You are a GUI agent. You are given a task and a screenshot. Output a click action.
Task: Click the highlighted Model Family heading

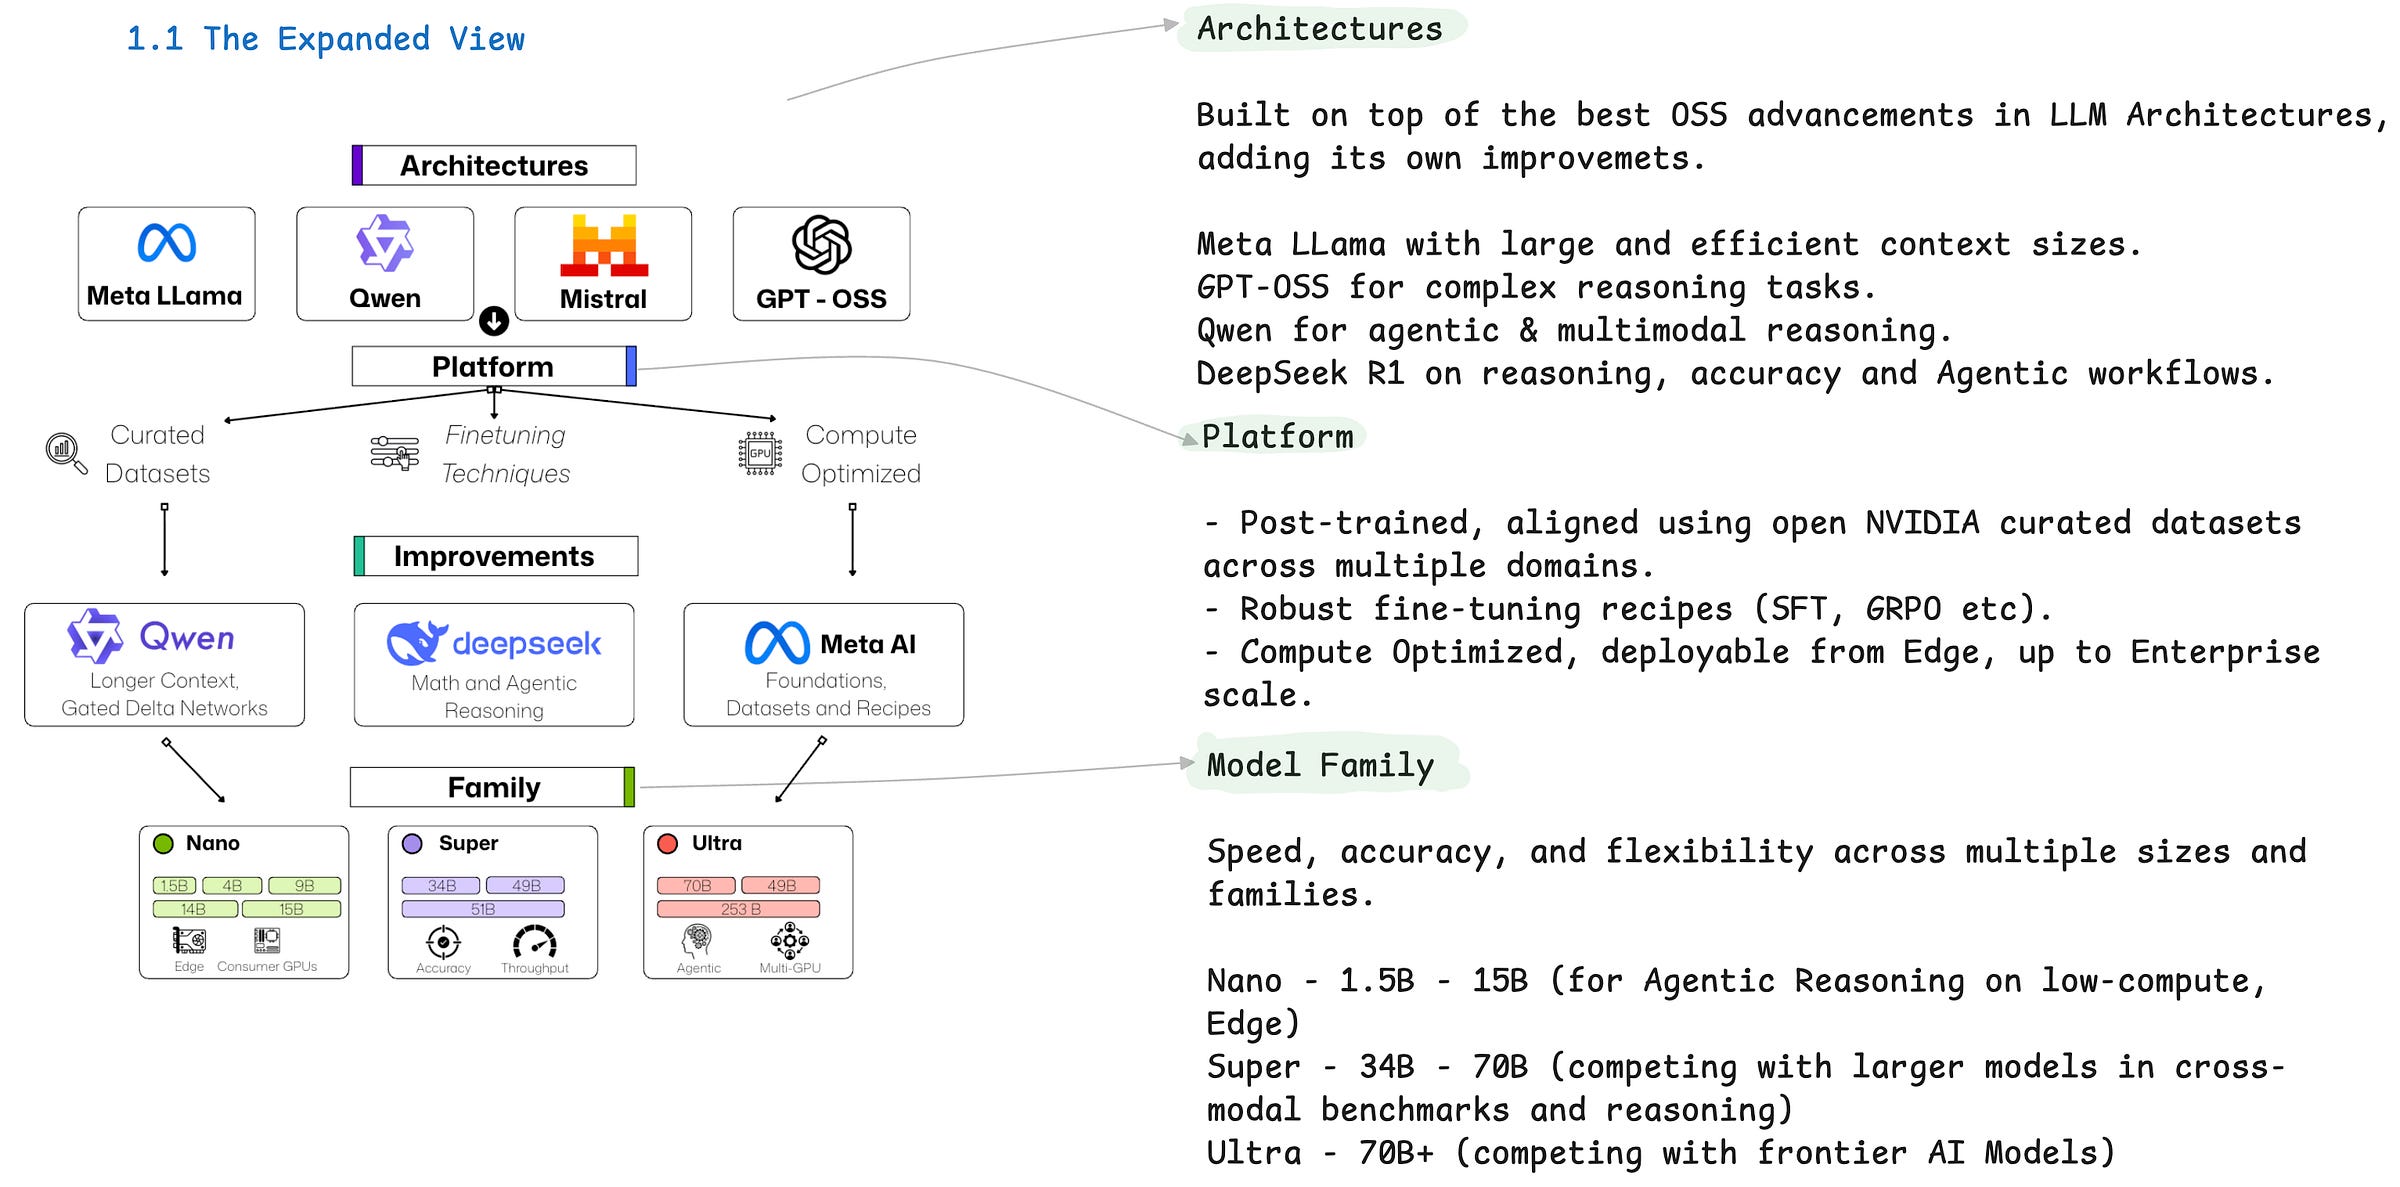tap(1320, 765)
